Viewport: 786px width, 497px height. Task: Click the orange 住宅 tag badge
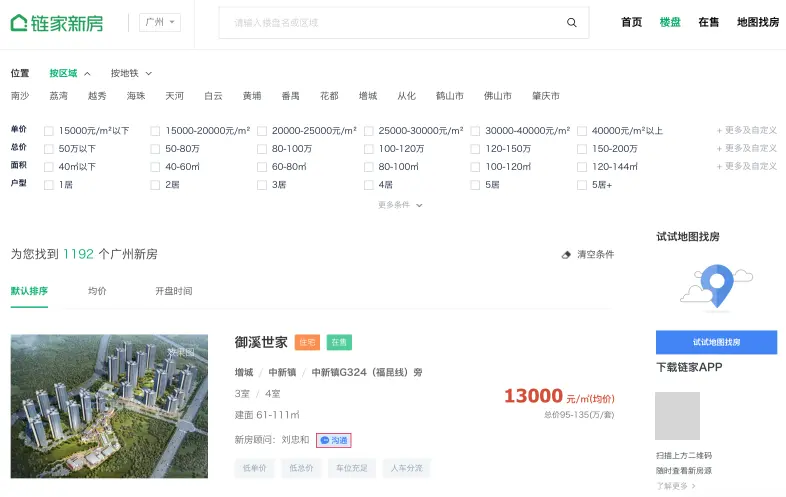click(307, 342)
